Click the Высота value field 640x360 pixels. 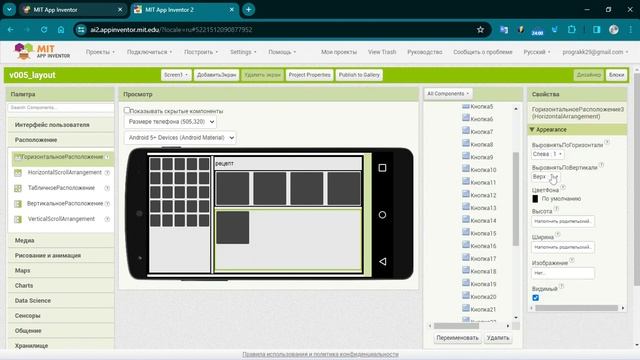tap(563, 221)
